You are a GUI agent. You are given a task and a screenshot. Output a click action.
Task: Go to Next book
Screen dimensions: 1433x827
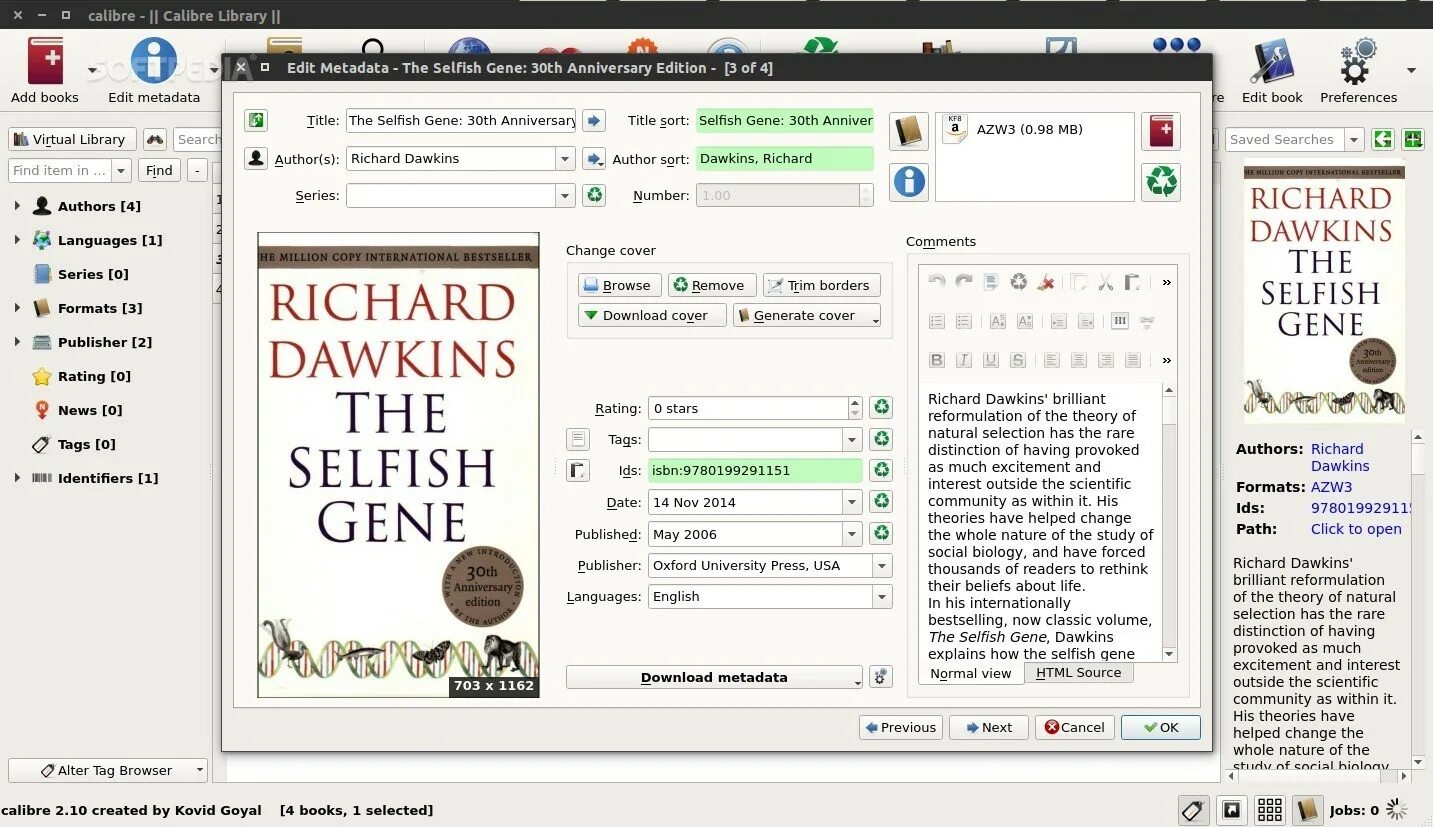click(989, 727)
